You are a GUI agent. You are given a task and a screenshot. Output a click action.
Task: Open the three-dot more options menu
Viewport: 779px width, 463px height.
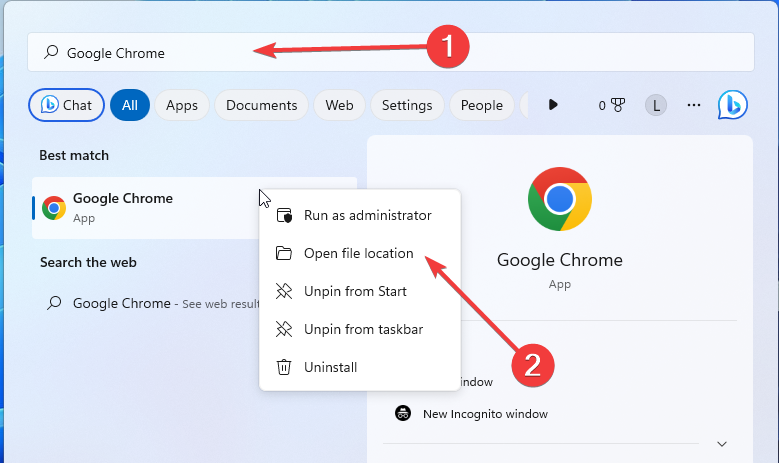[694, 105]
